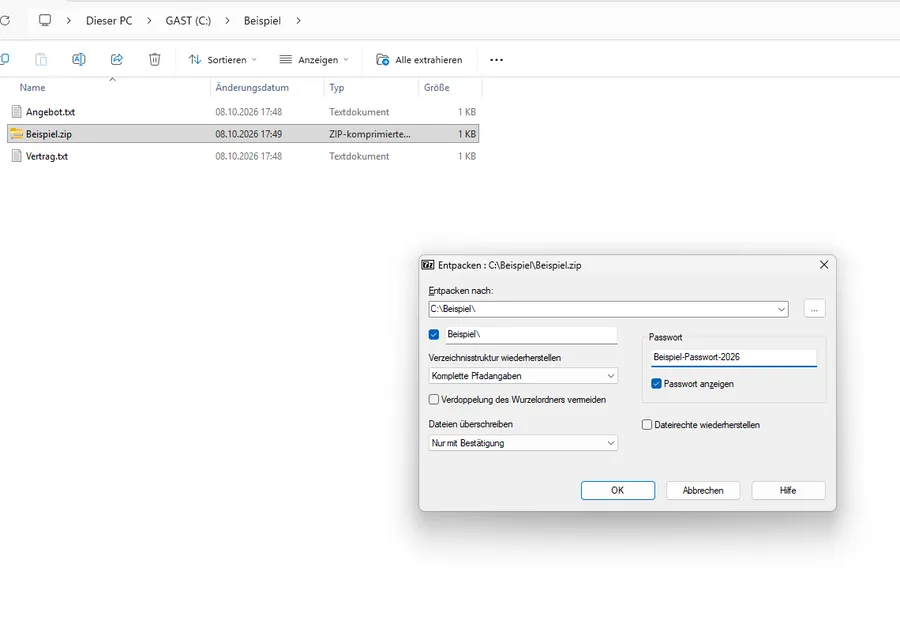Image resolution: width=900 pixels, height=624 pixels.
Task: Click GAST (C:) in the breadcrumb
Action: pyautogui.click(x=188, y=21)
